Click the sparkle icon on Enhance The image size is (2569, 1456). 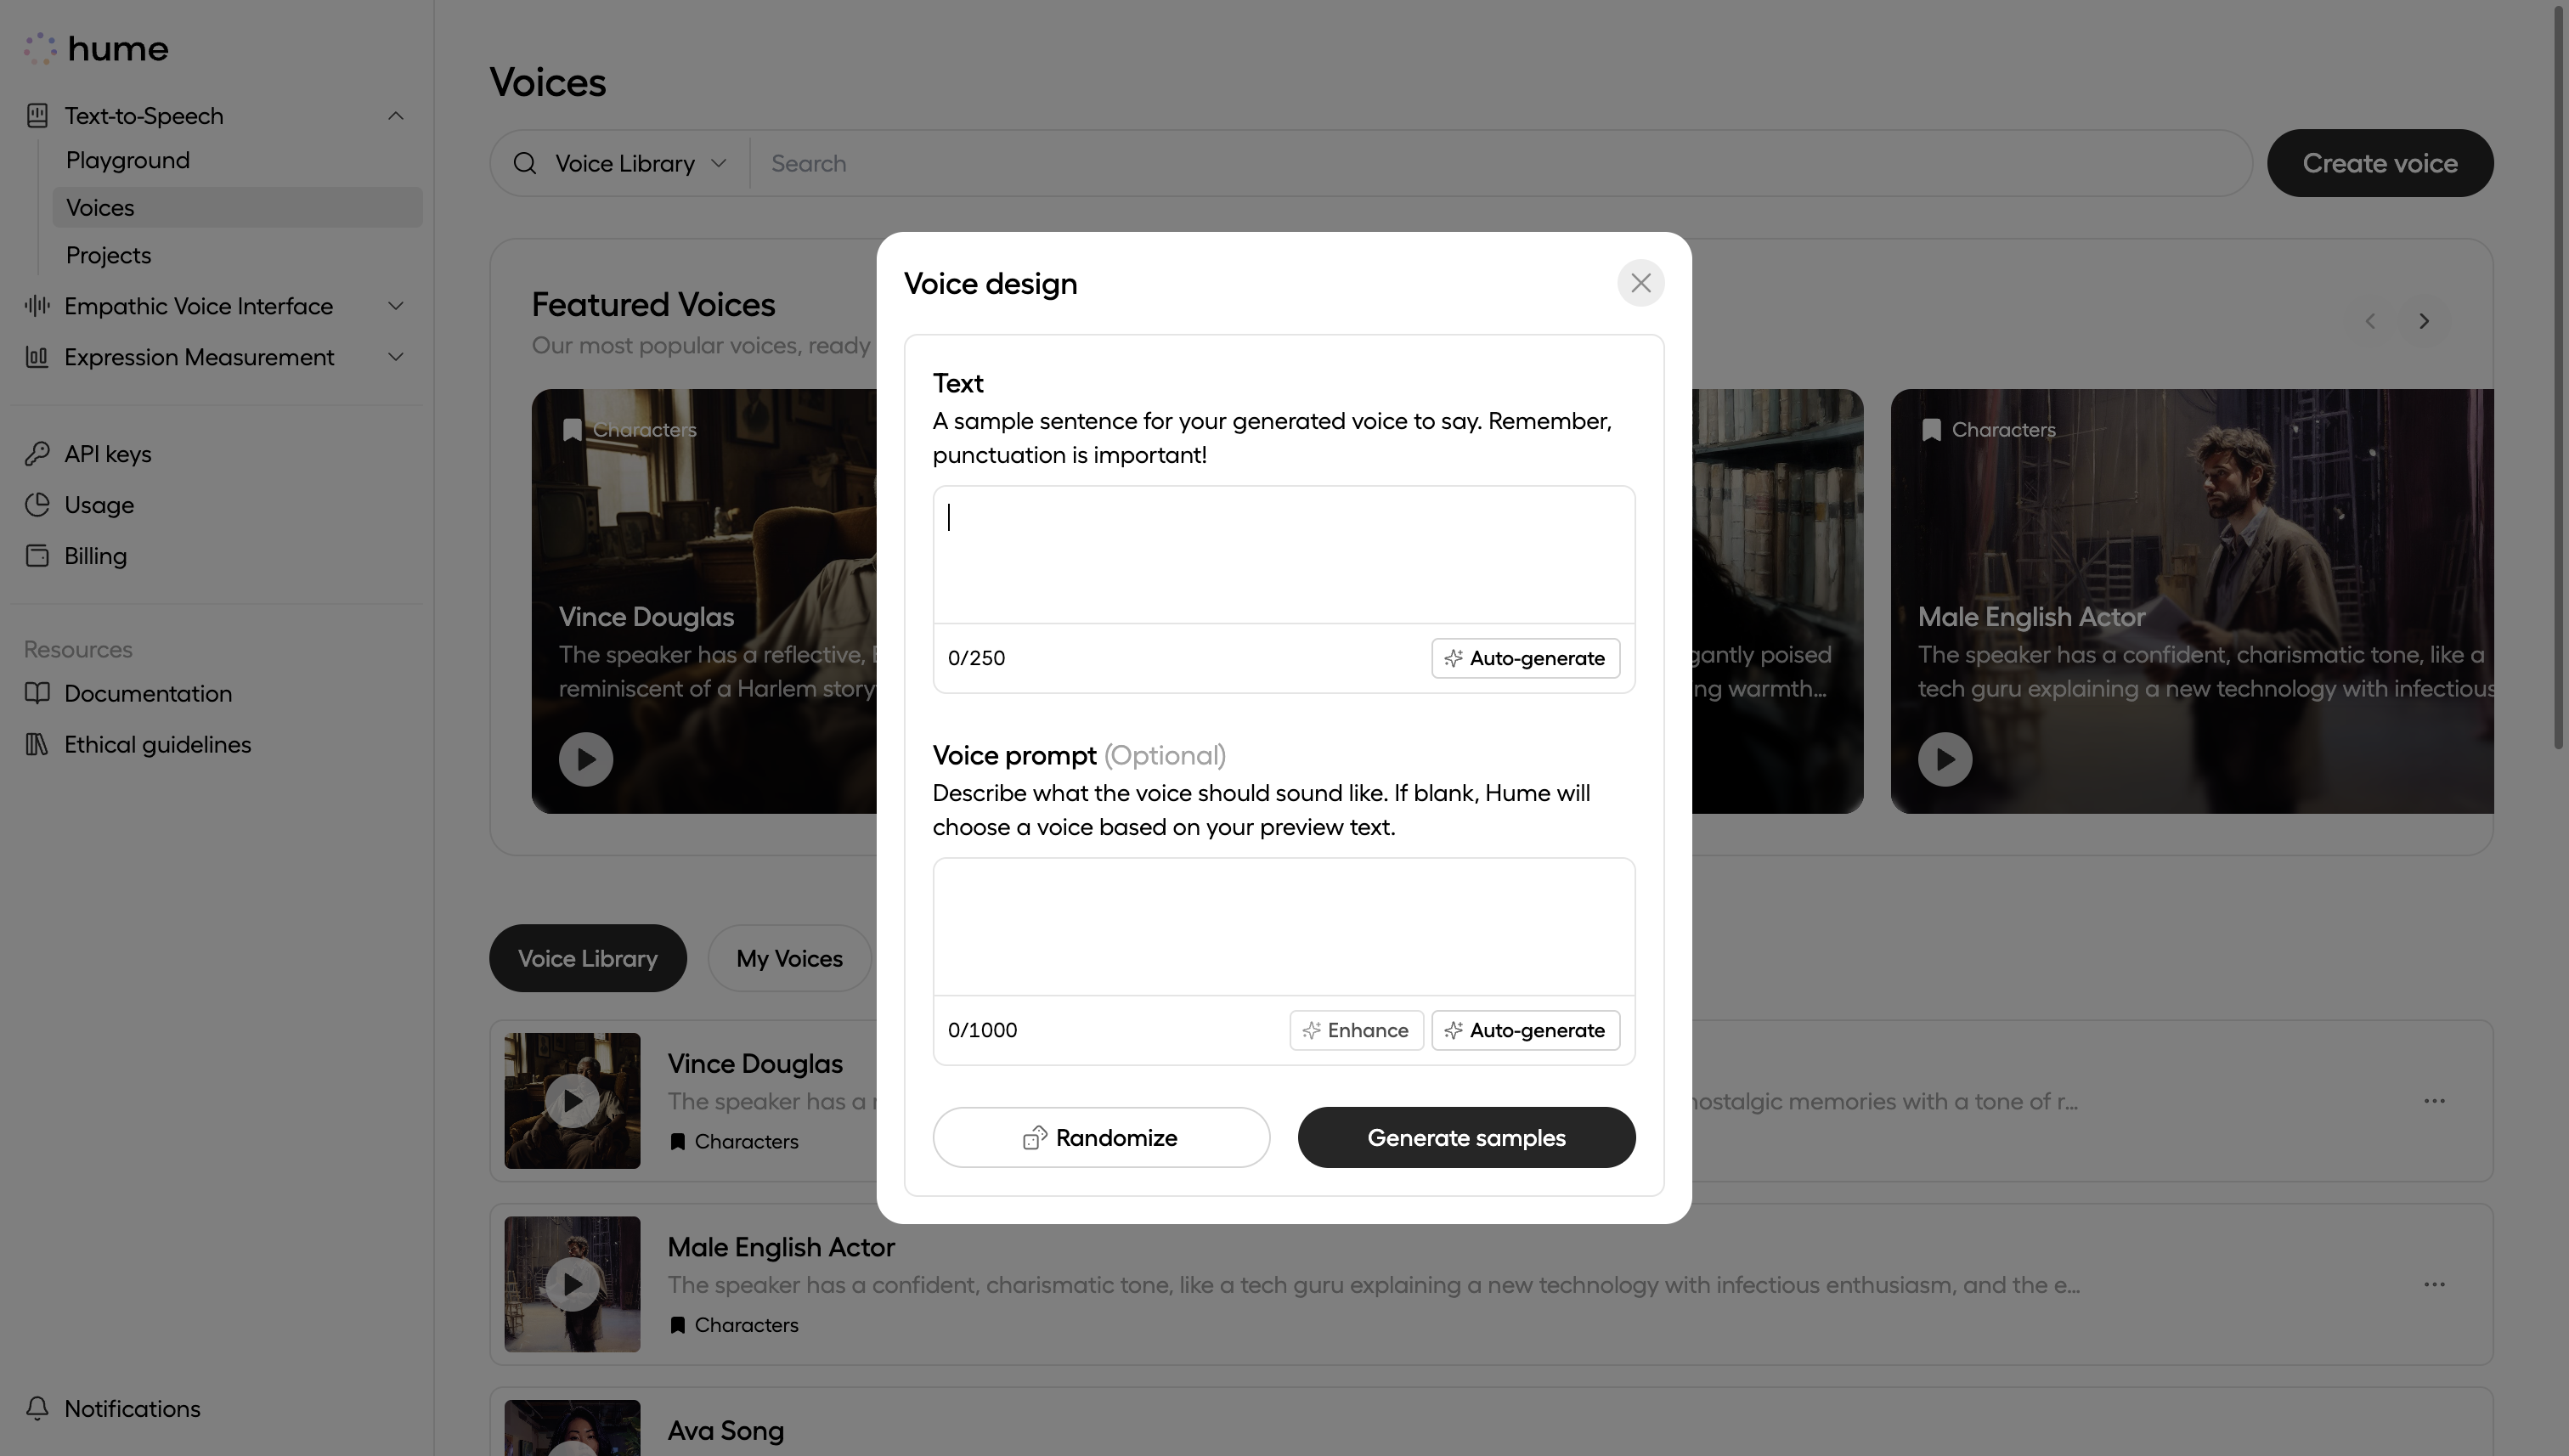pos(1312,1030)
